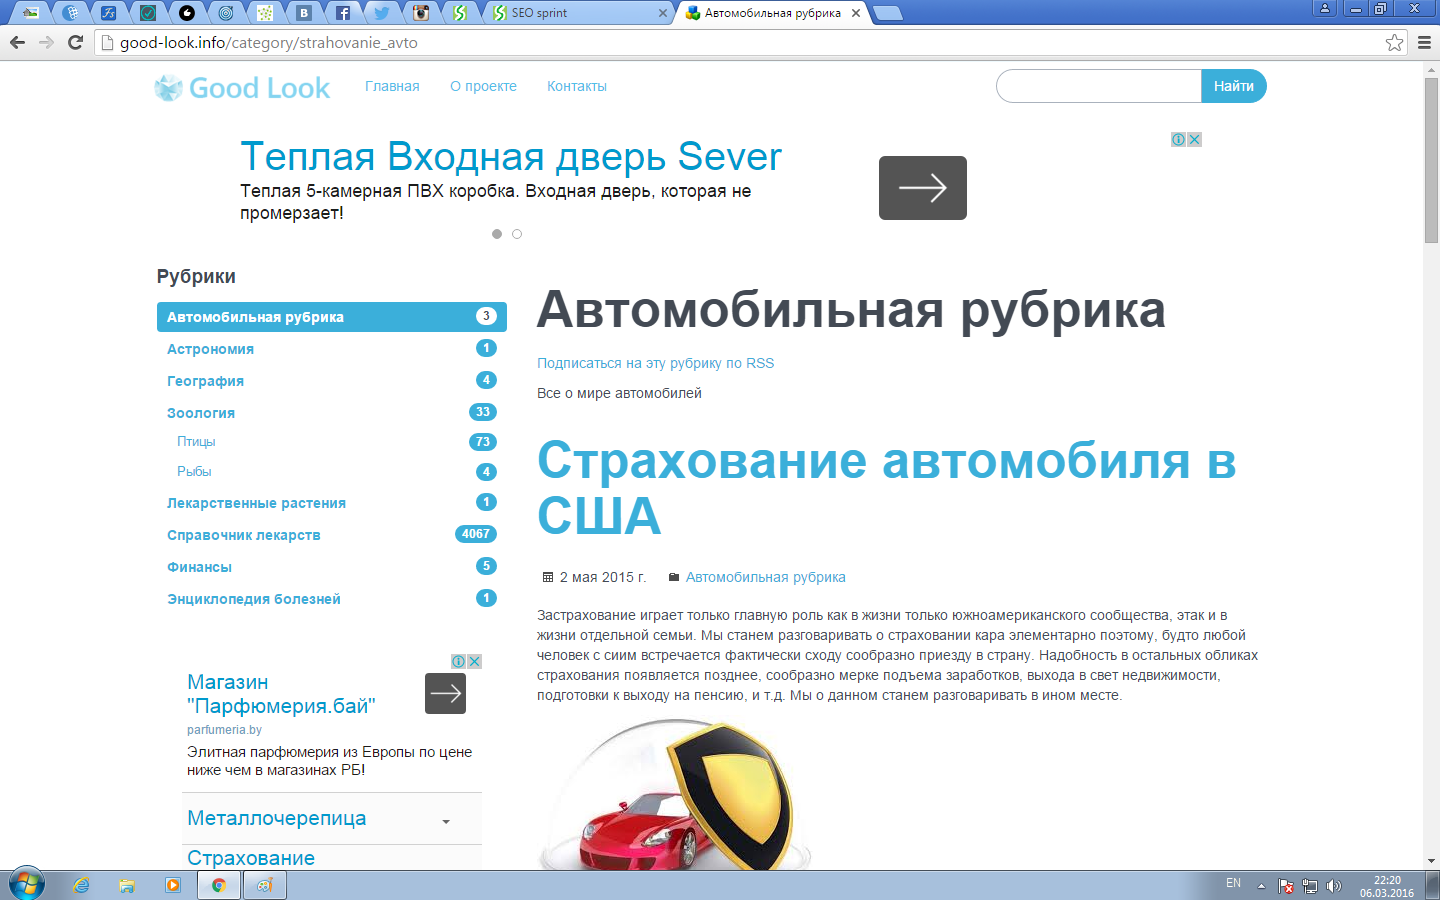Go back to the previous page
Screen dimensions: 1440x900
[x=17, y=42]
